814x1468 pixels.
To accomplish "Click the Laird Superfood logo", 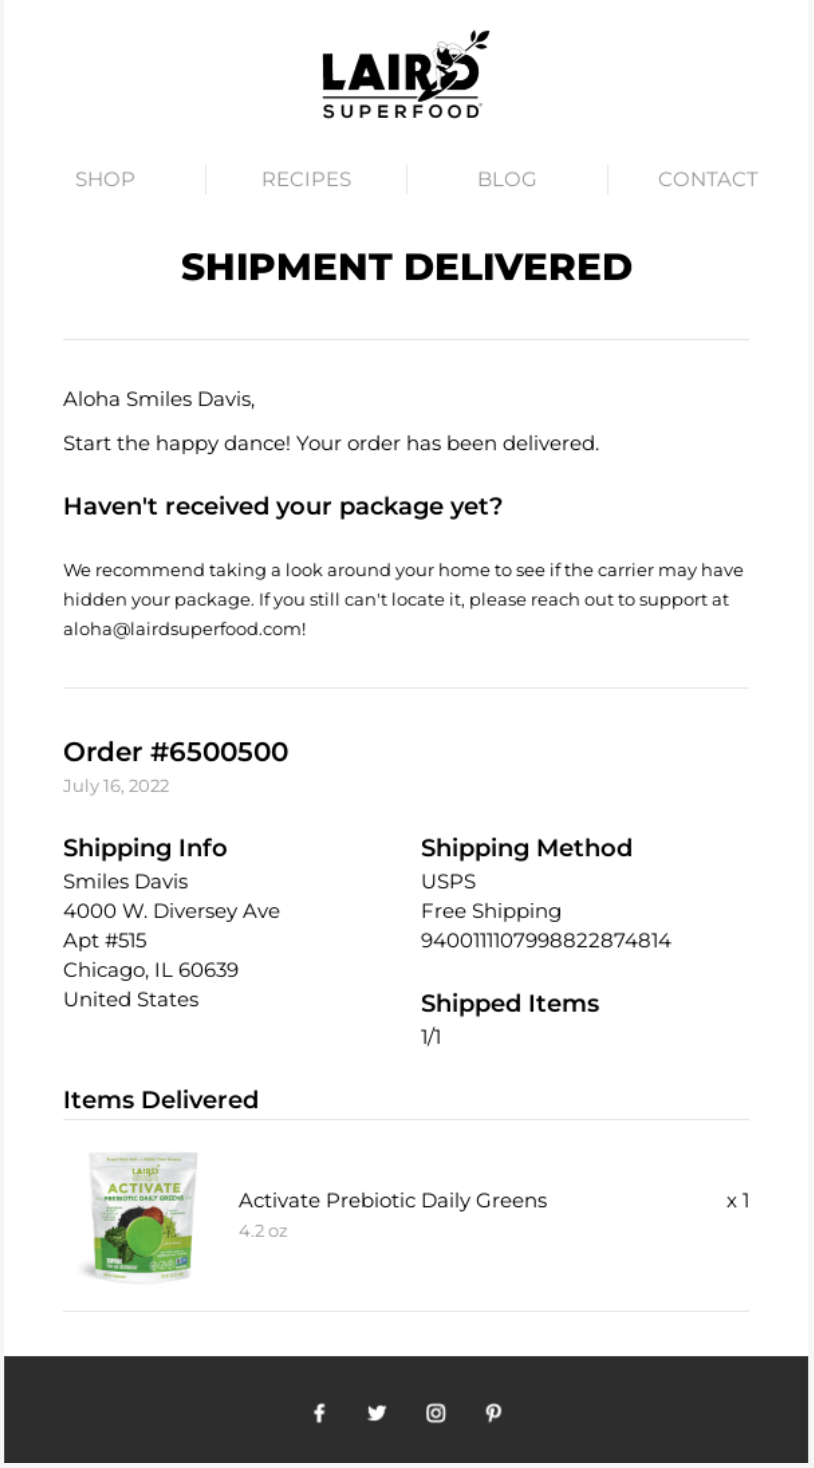I will pyautogui.click(x=405, y=76).
